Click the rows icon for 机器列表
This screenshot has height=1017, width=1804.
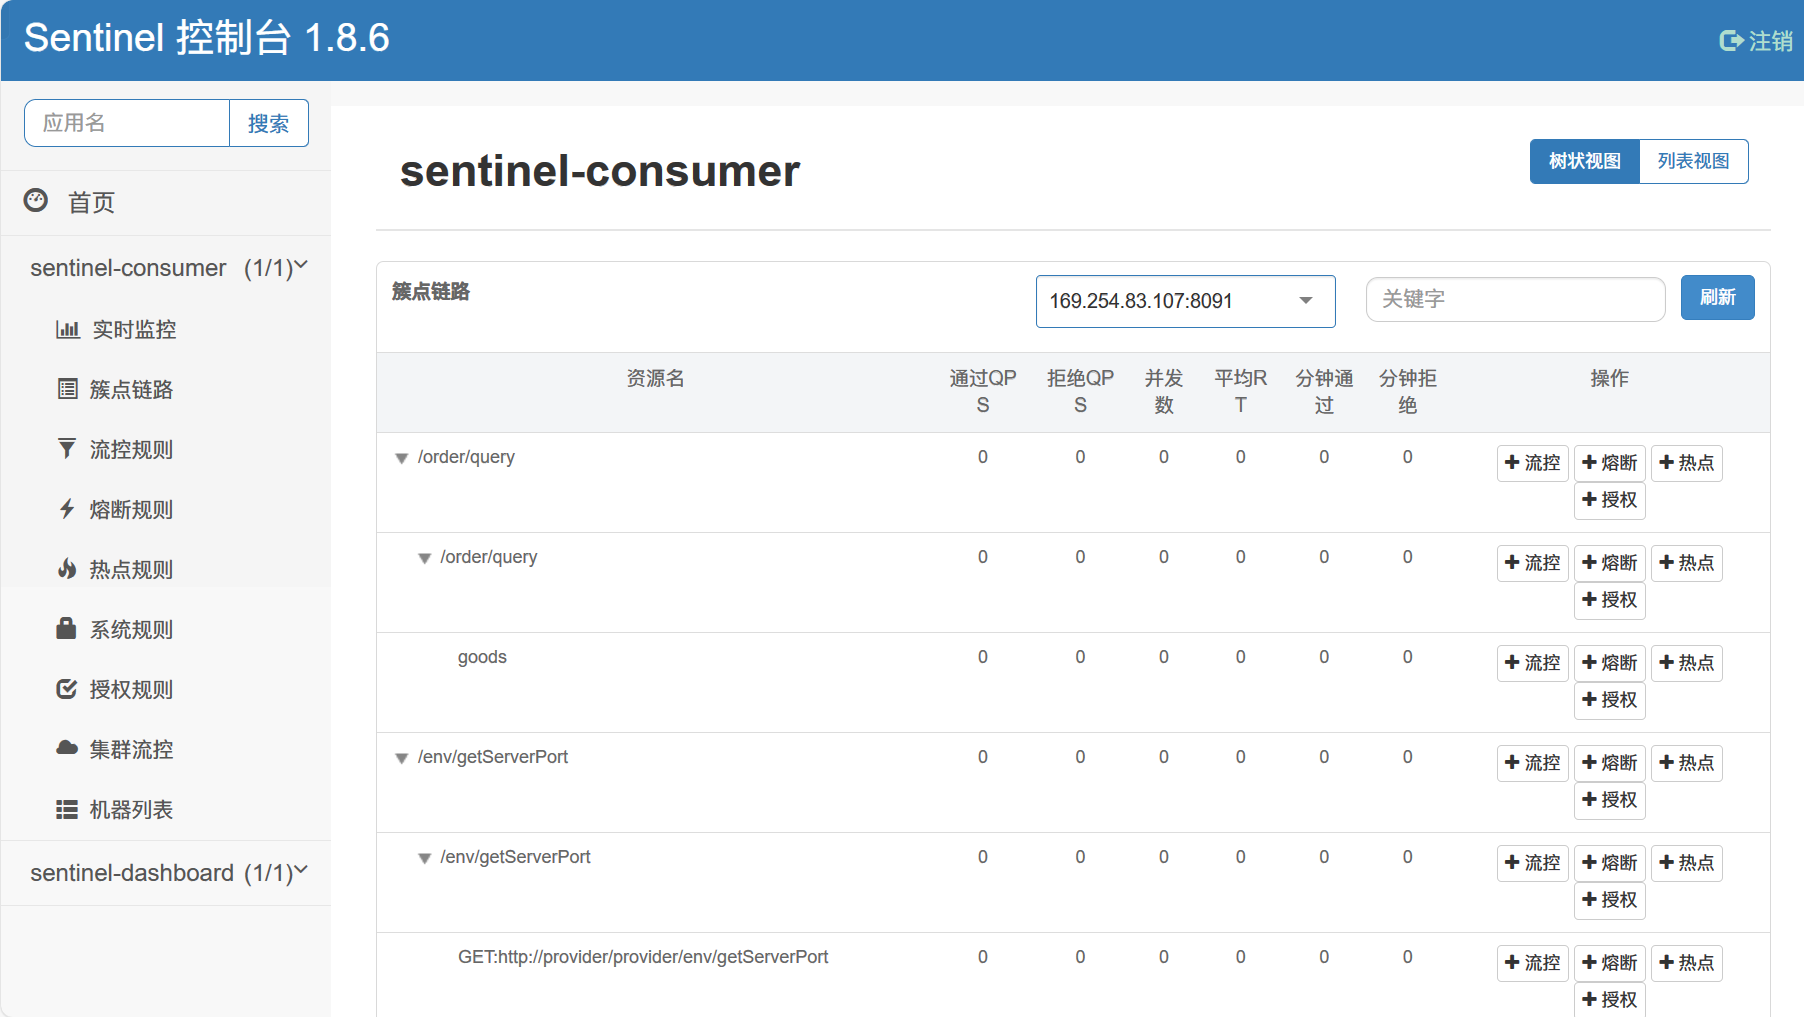tap(67, 809)
